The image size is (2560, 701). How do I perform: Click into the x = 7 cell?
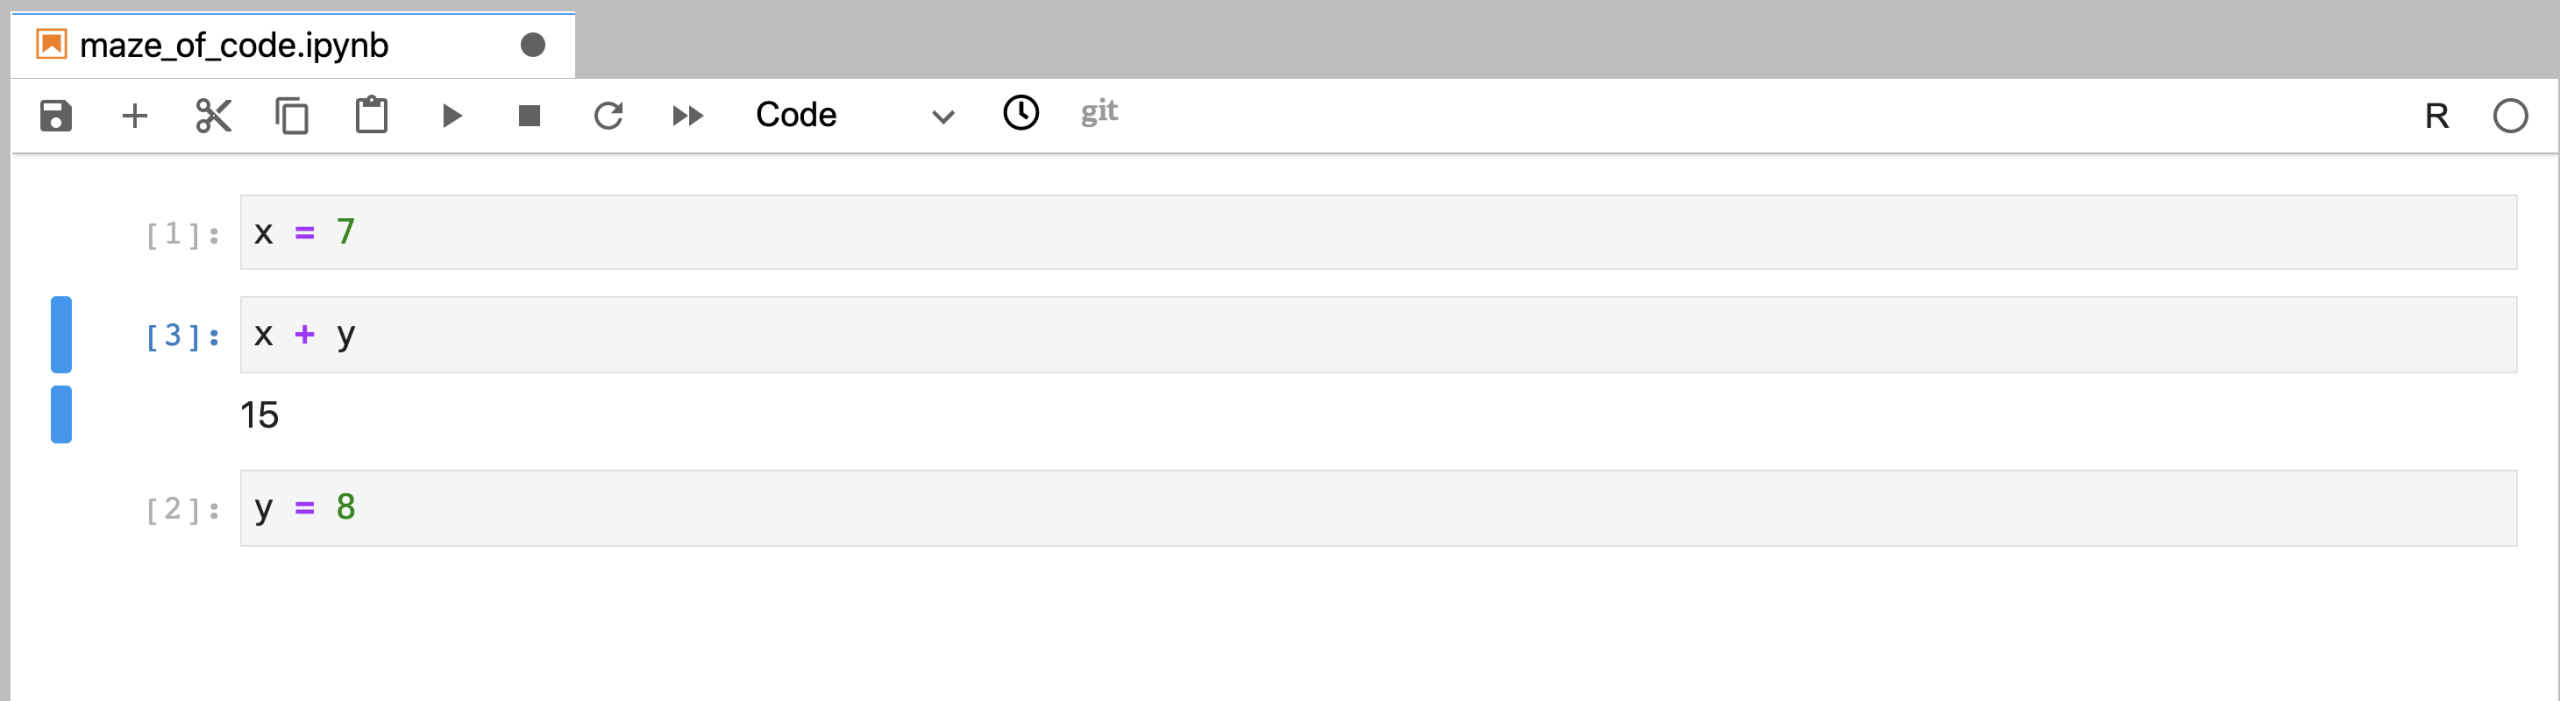coord(1378,233)
